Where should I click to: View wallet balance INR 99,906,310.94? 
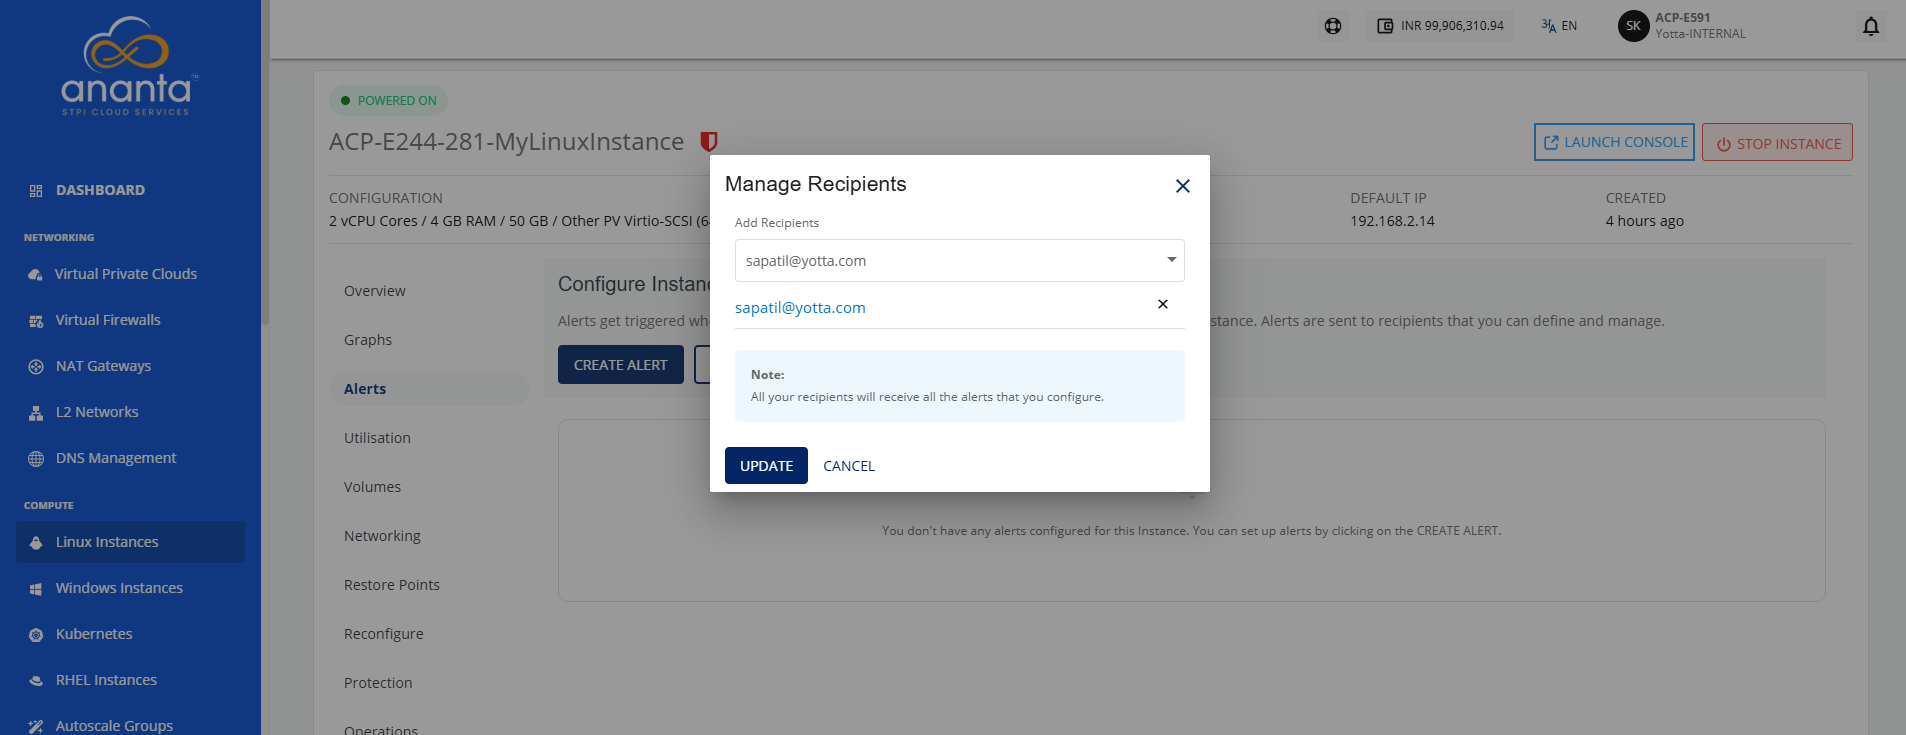[x=1440, y=26]
